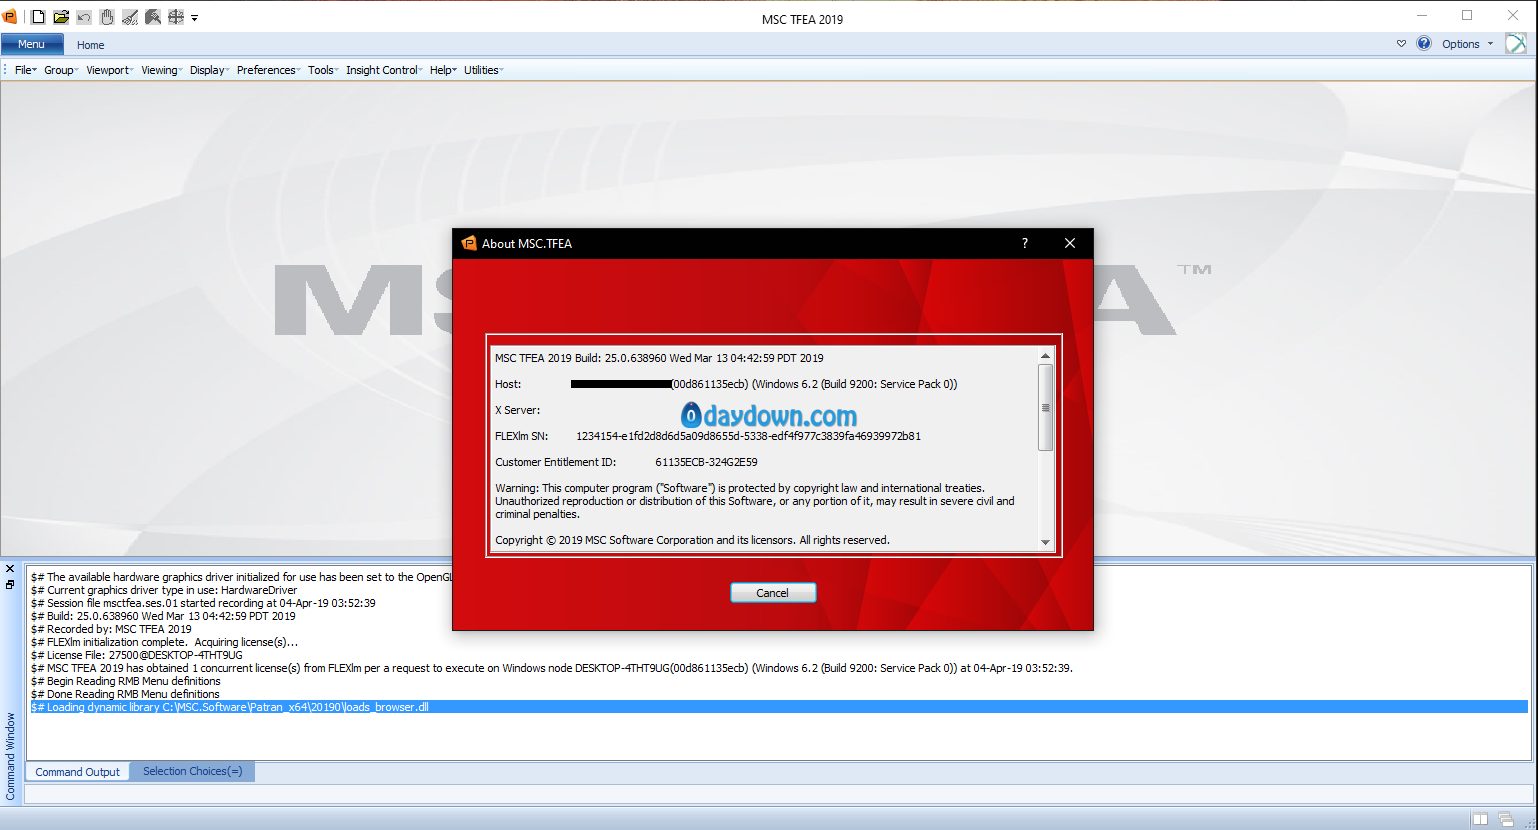Open the Tools dropdown menu
The image size is (1538, 830).
coord(323,70)
